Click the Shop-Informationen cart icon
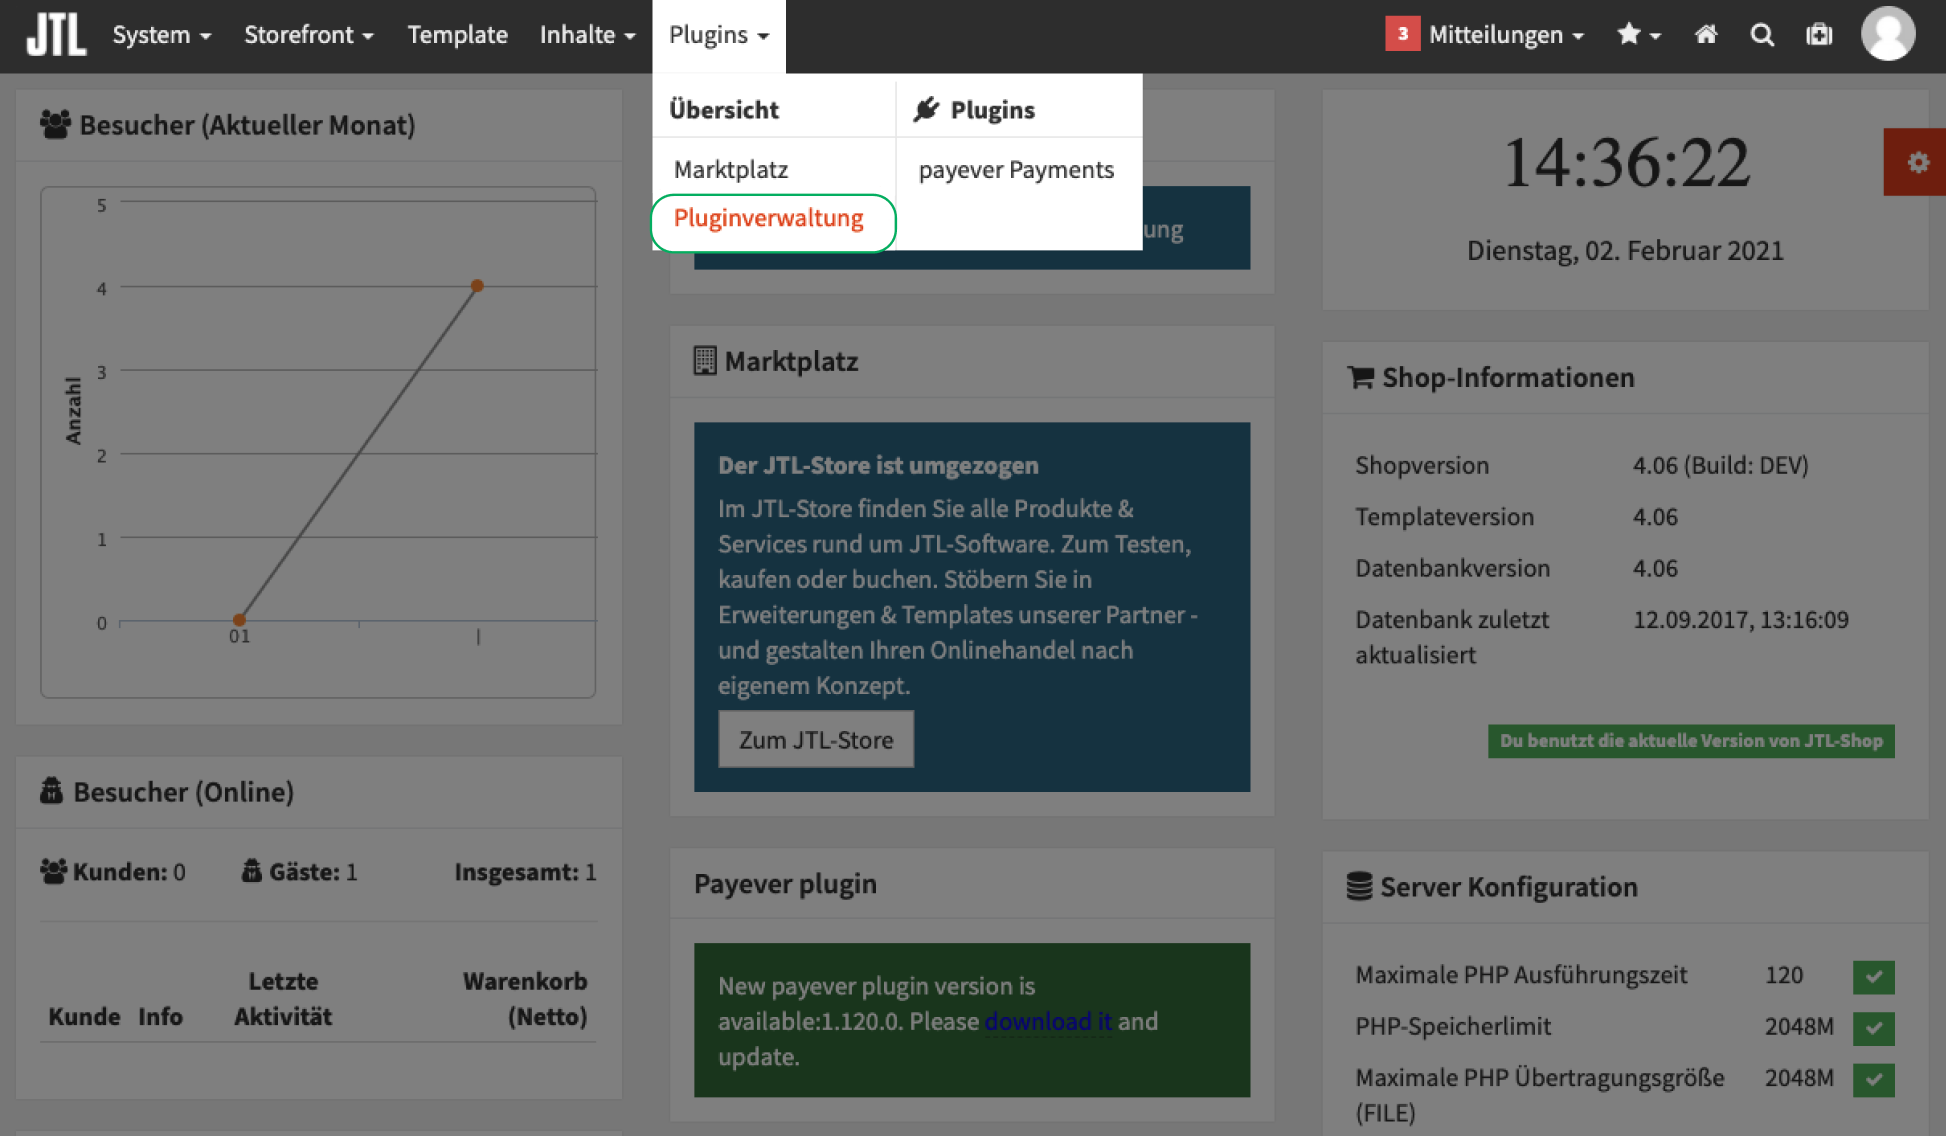 [1360, 377]
